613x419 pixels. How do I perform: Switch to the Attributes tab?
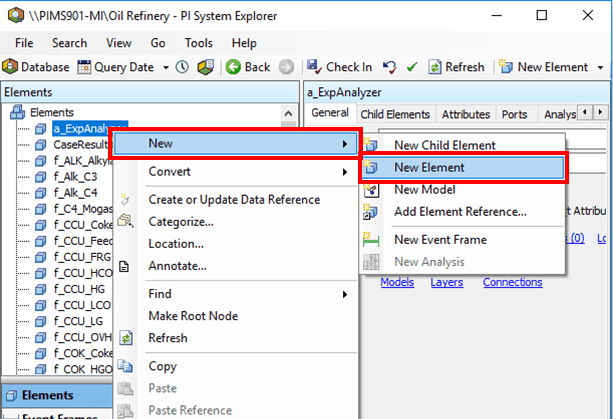click(x=466, y=115)
